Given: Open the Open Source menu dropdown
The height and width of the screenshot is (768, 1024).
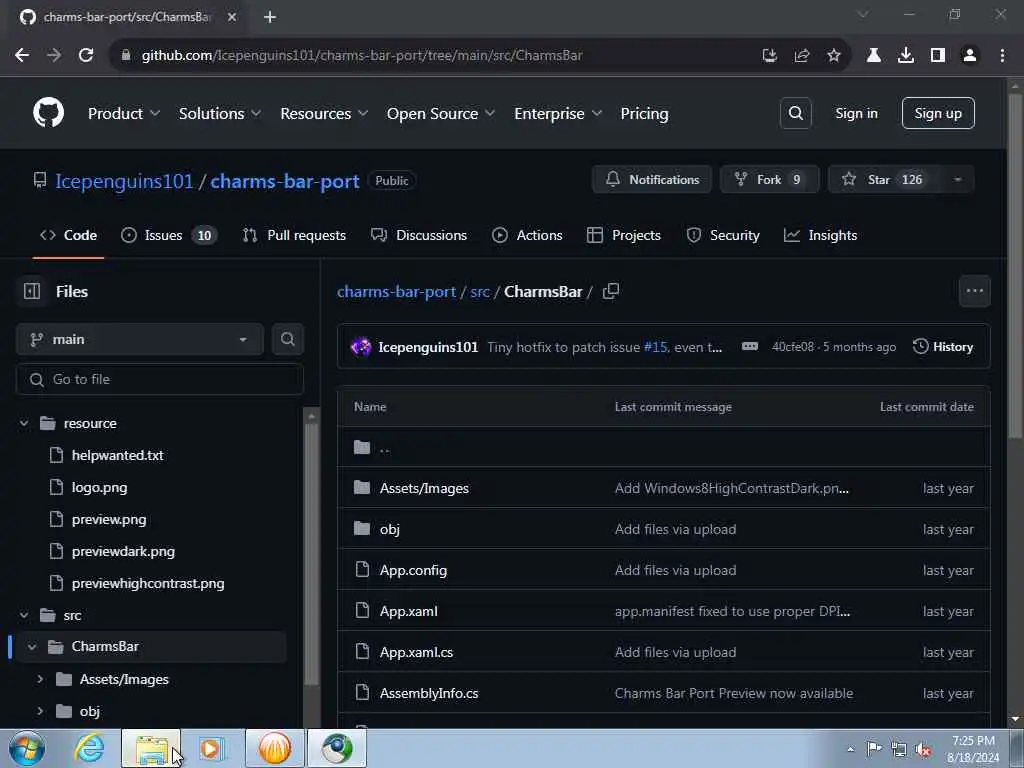Looking at the screenshot, I should coord(441,114).
